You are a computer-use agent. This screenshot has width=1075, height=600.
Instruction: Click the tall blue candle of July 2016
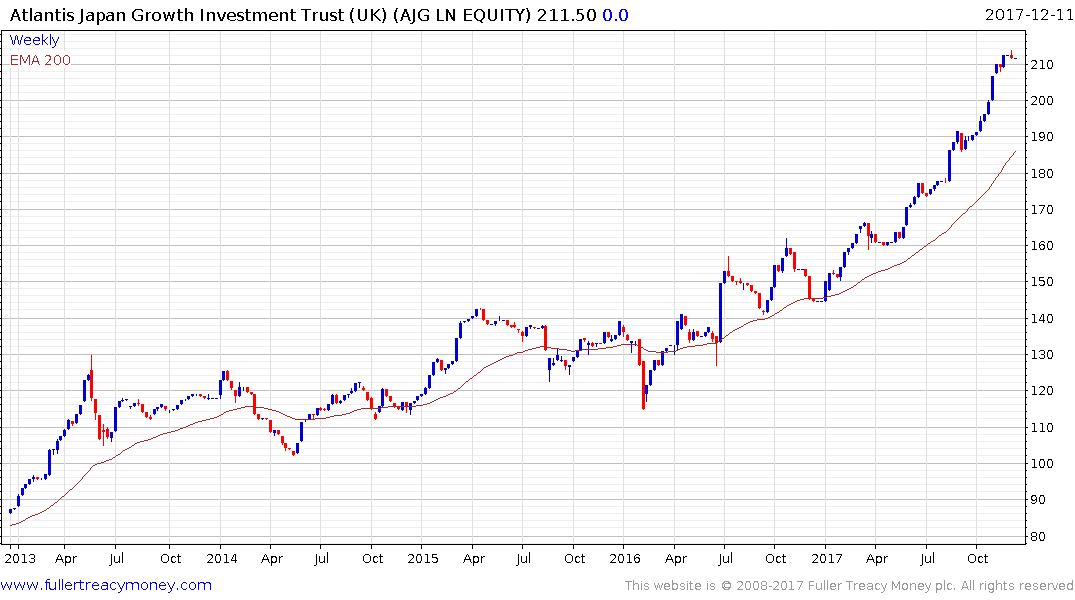coord(721,312)
